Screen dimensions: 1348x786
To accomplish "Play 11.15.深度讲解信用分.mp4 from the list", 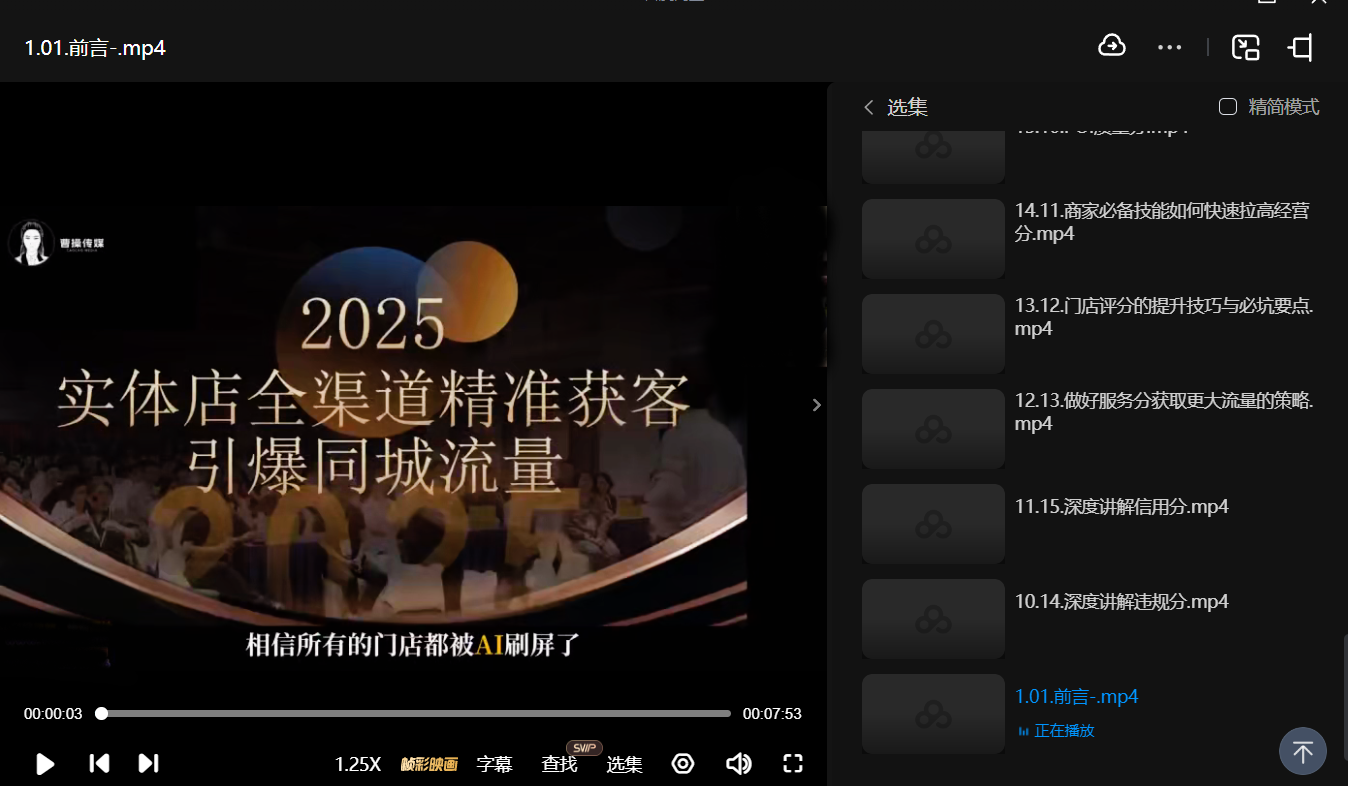I will click(1121, 507).
